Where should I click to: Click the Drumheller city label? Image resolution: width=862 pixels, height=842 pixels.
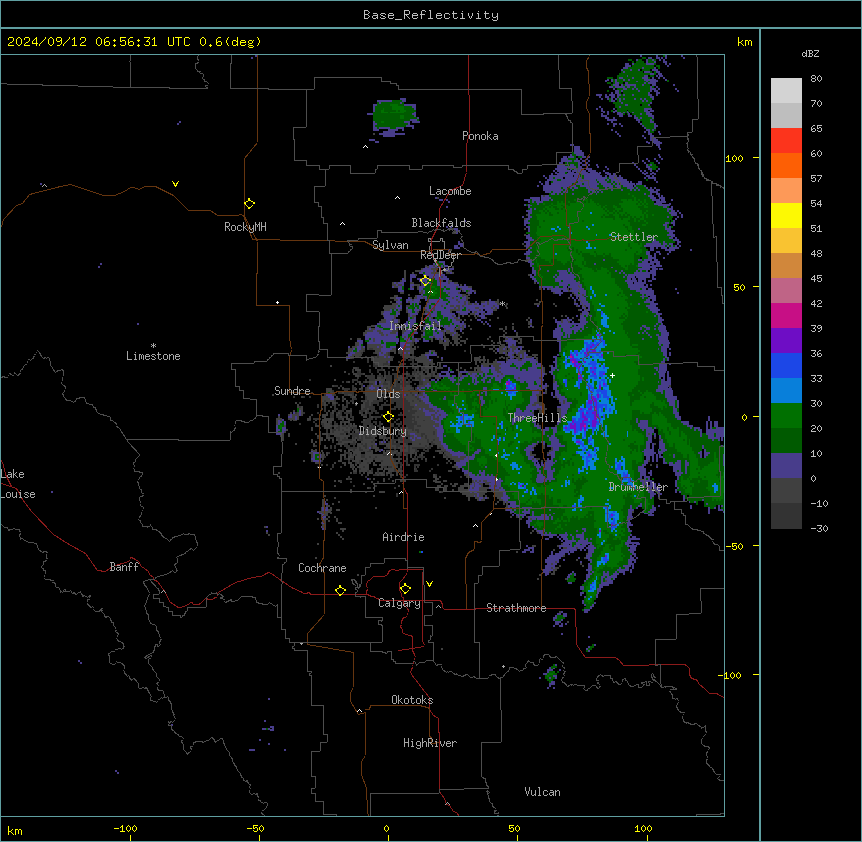click(638, 487)
